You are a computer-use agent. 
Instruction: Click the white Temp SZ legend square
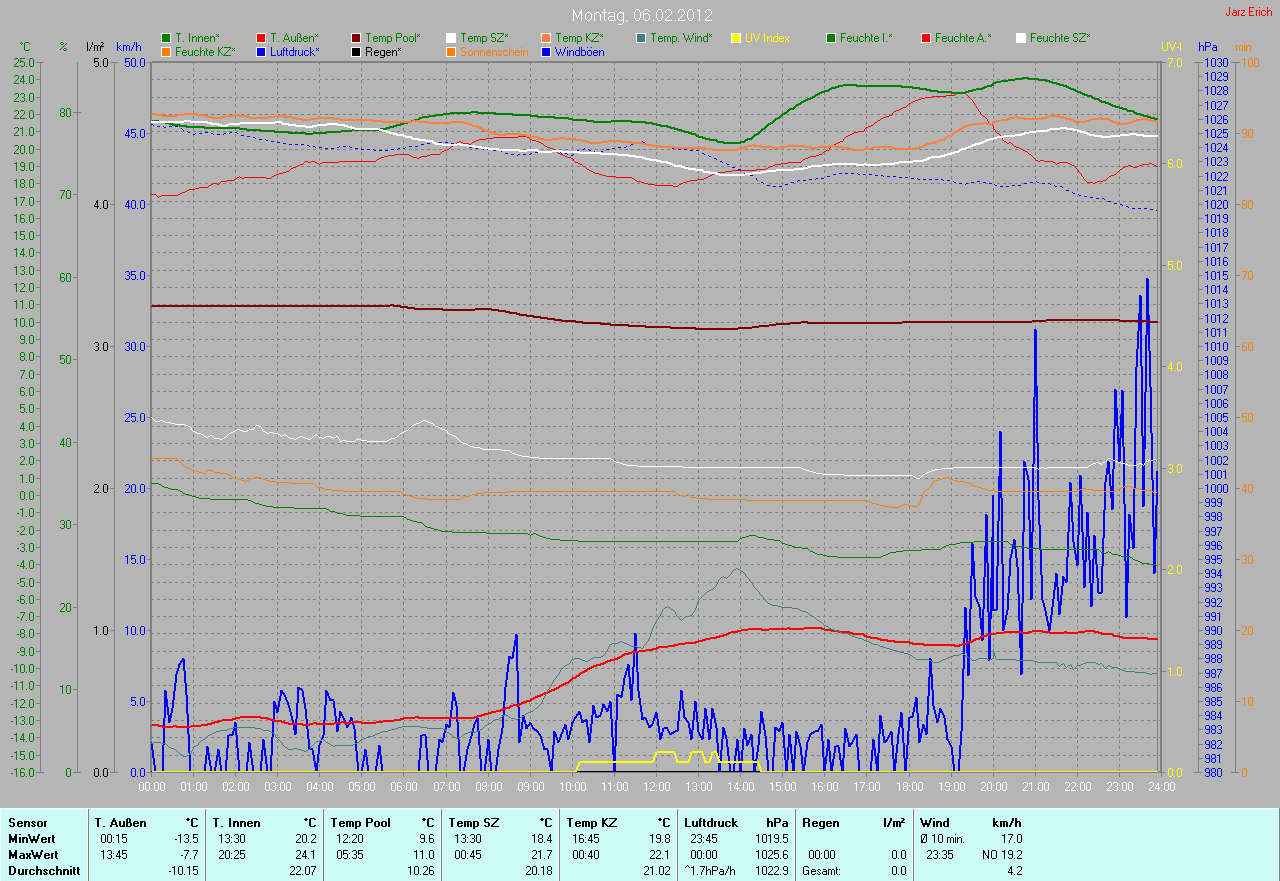click(451, 38)
